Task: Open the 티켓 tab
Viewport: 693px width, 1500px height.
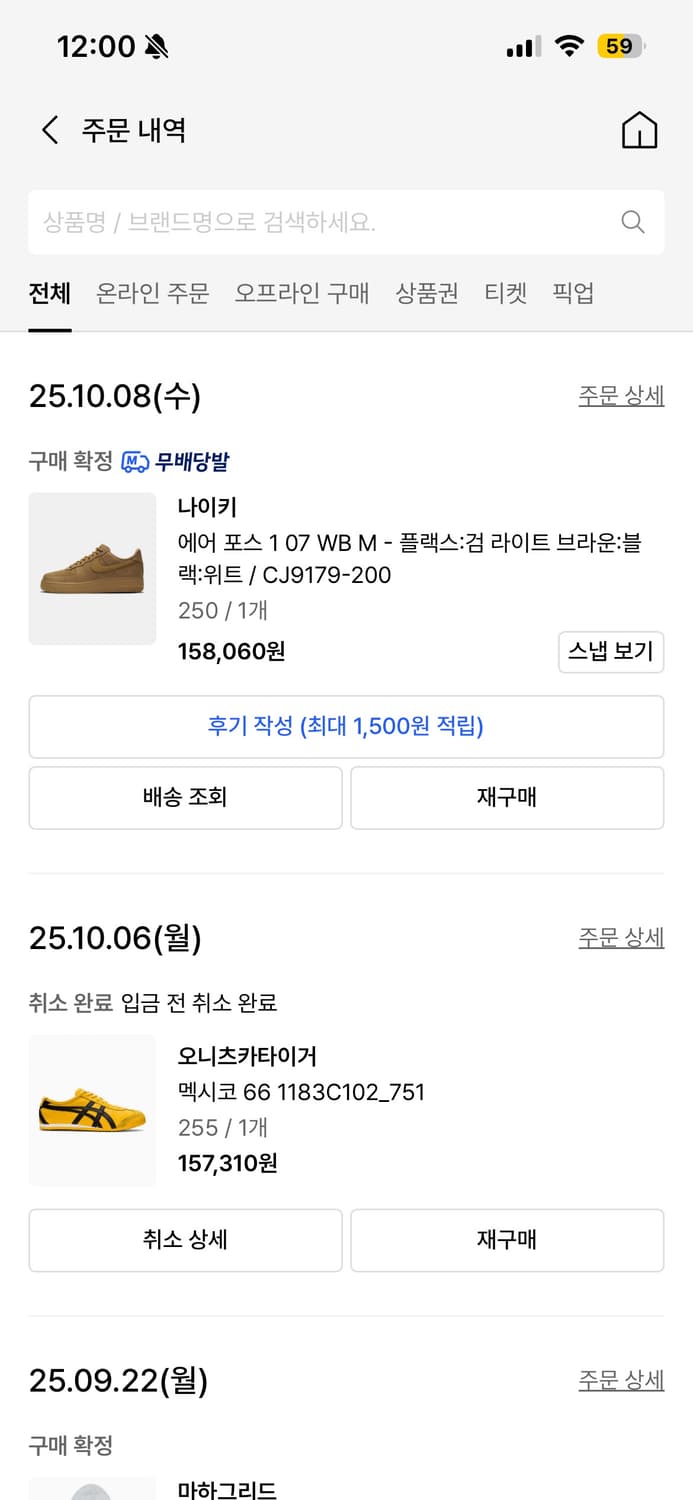Action: pyautogui.click(x=505, y=294)
